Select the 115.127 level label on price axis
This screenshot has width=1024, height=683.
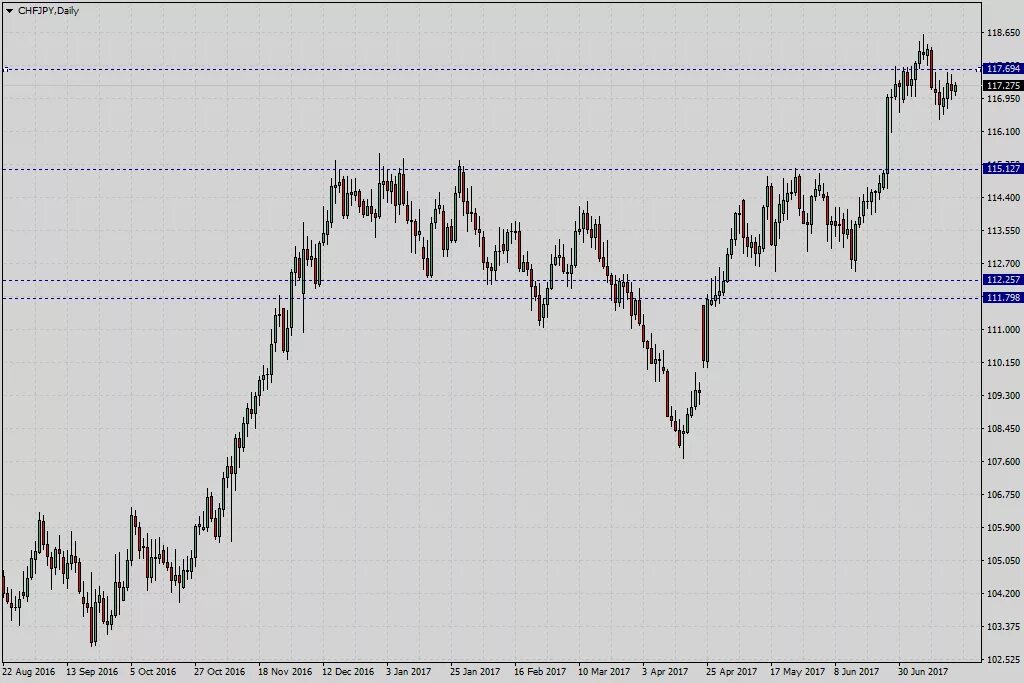point(1001,170)
